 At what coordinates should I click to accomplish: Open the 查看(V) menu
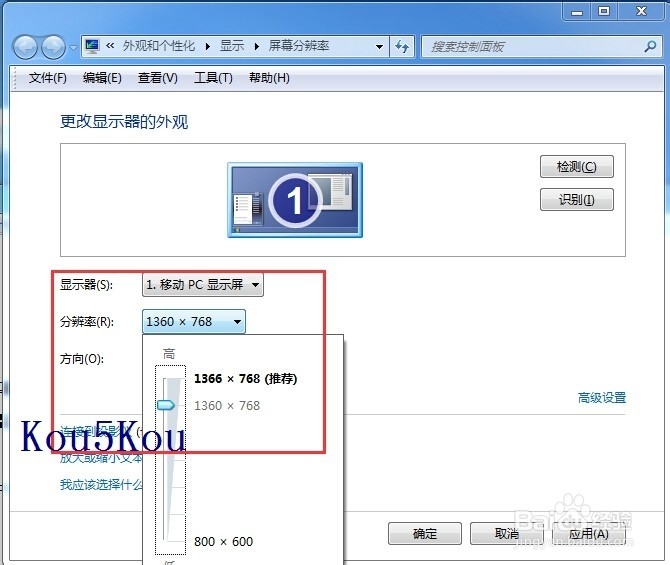(x=158, y=78)
